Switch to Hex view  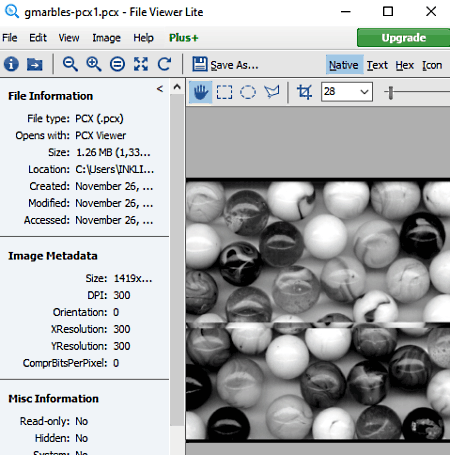tap(405, 65)
